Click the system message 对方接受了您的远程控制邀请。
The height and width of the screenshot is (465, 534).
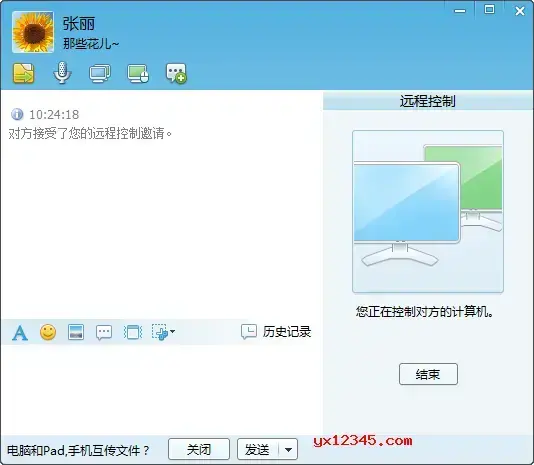[91, 133]
